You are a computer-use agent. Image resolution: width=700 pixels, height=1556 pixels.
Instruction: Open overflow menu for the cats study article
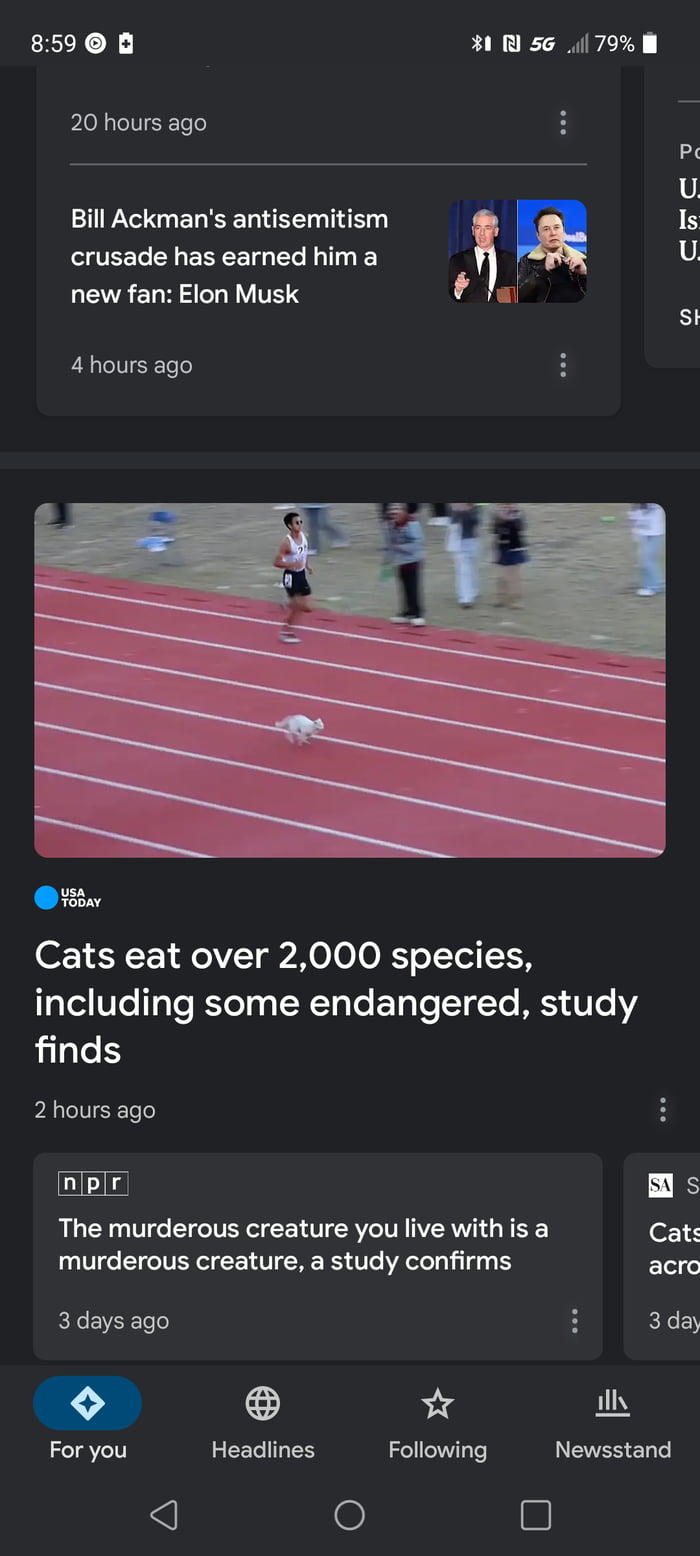tap(663, 1109)
